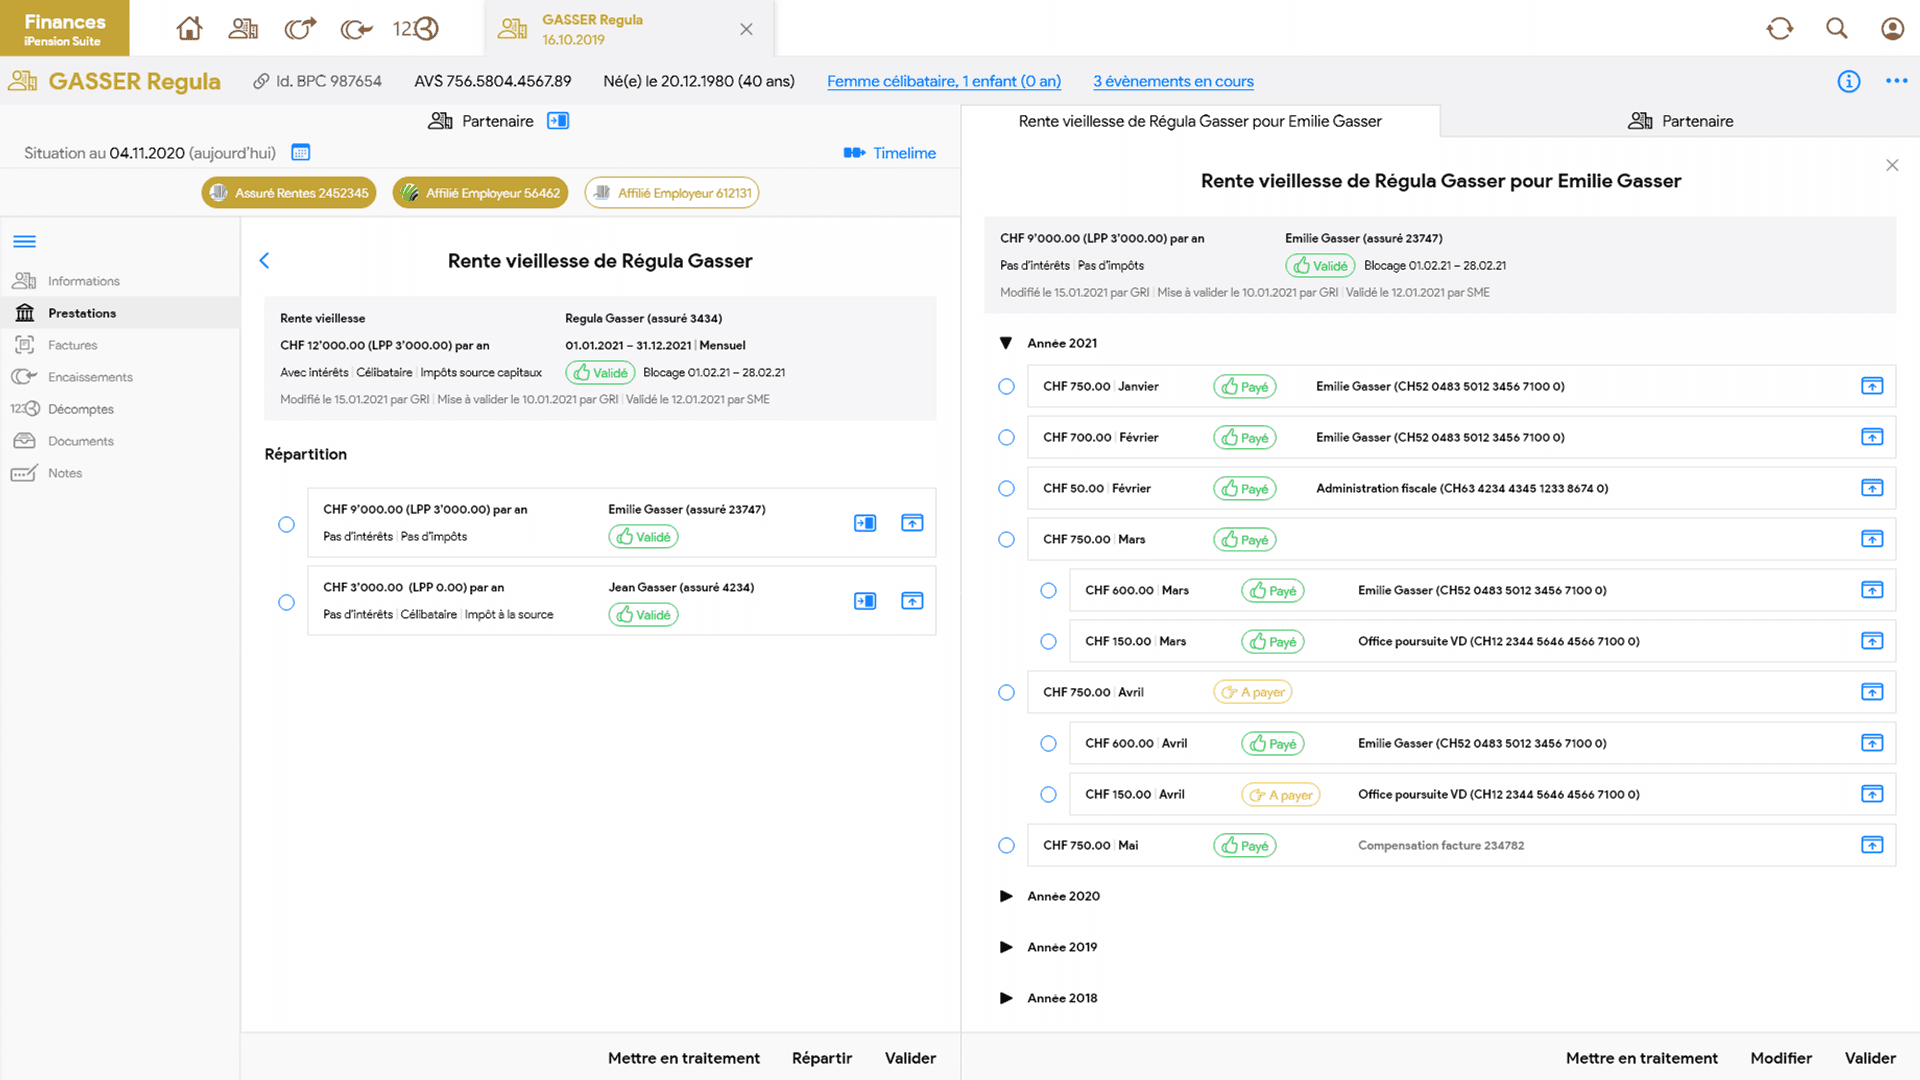Open the Prestations sidebar item
The height and width of the screenshot is (1080, 1920).
pyautogui.click(x=120, y=313)
